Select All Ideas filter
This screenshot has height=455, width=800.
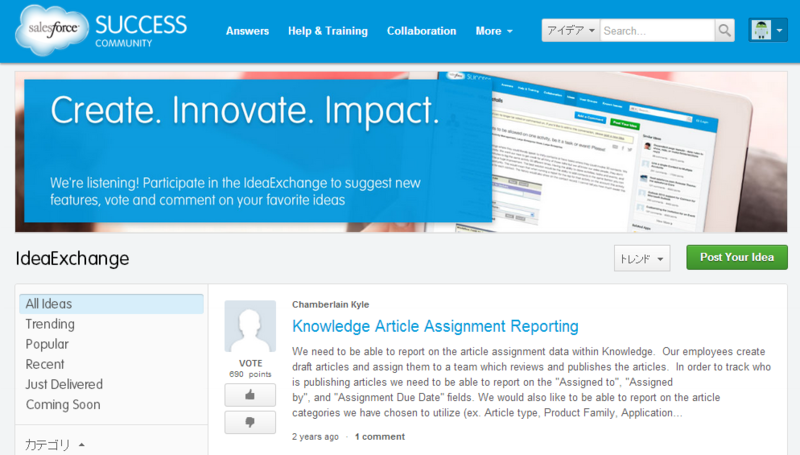pos(111,304)
